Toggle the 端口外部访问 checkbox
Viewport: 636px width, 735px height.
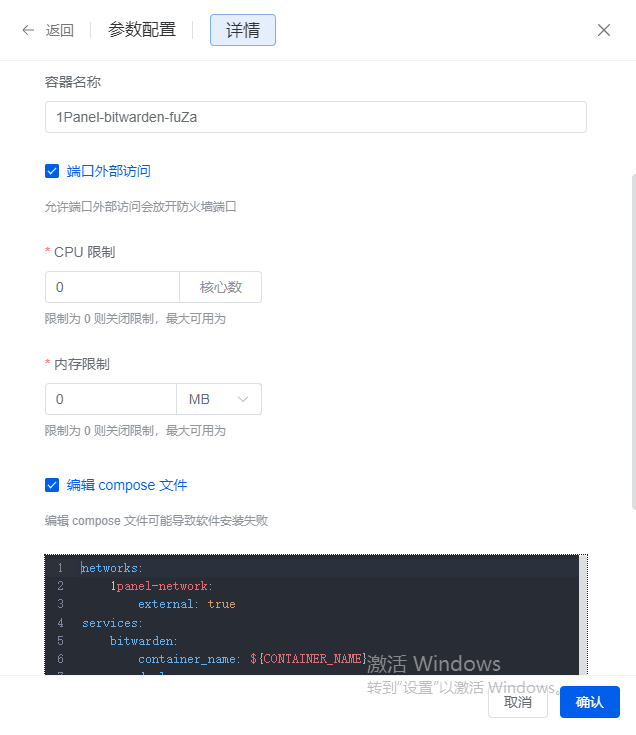(x=52, y=171)
